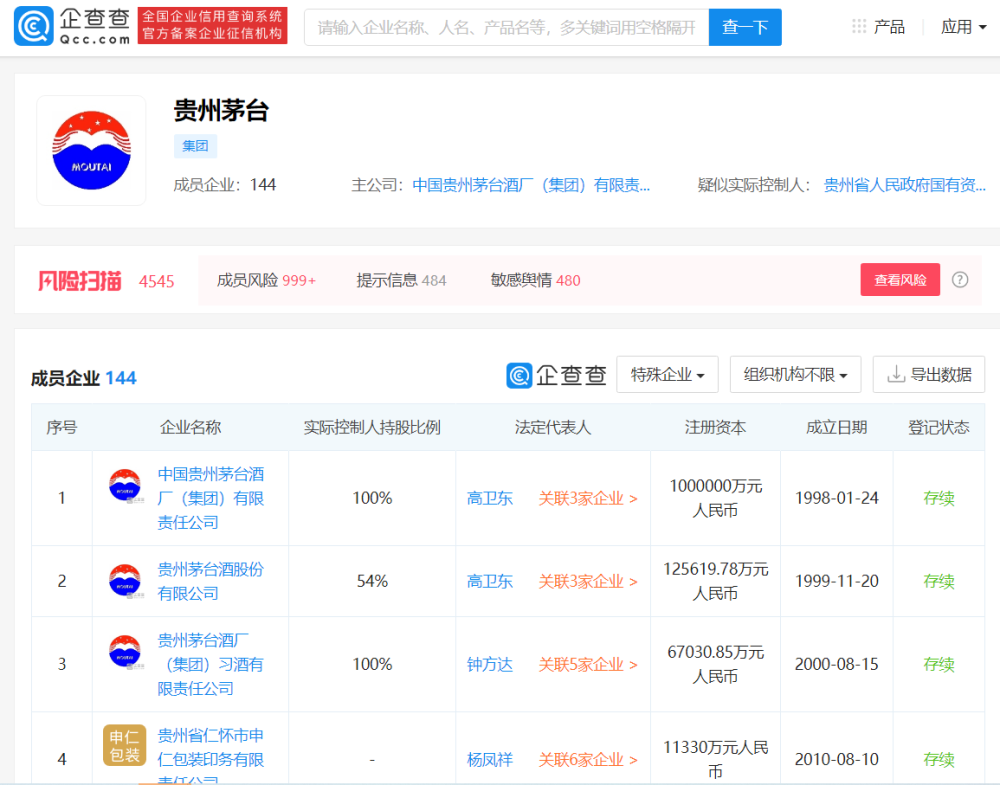Open 关联5家企业 link

point(588,665)
